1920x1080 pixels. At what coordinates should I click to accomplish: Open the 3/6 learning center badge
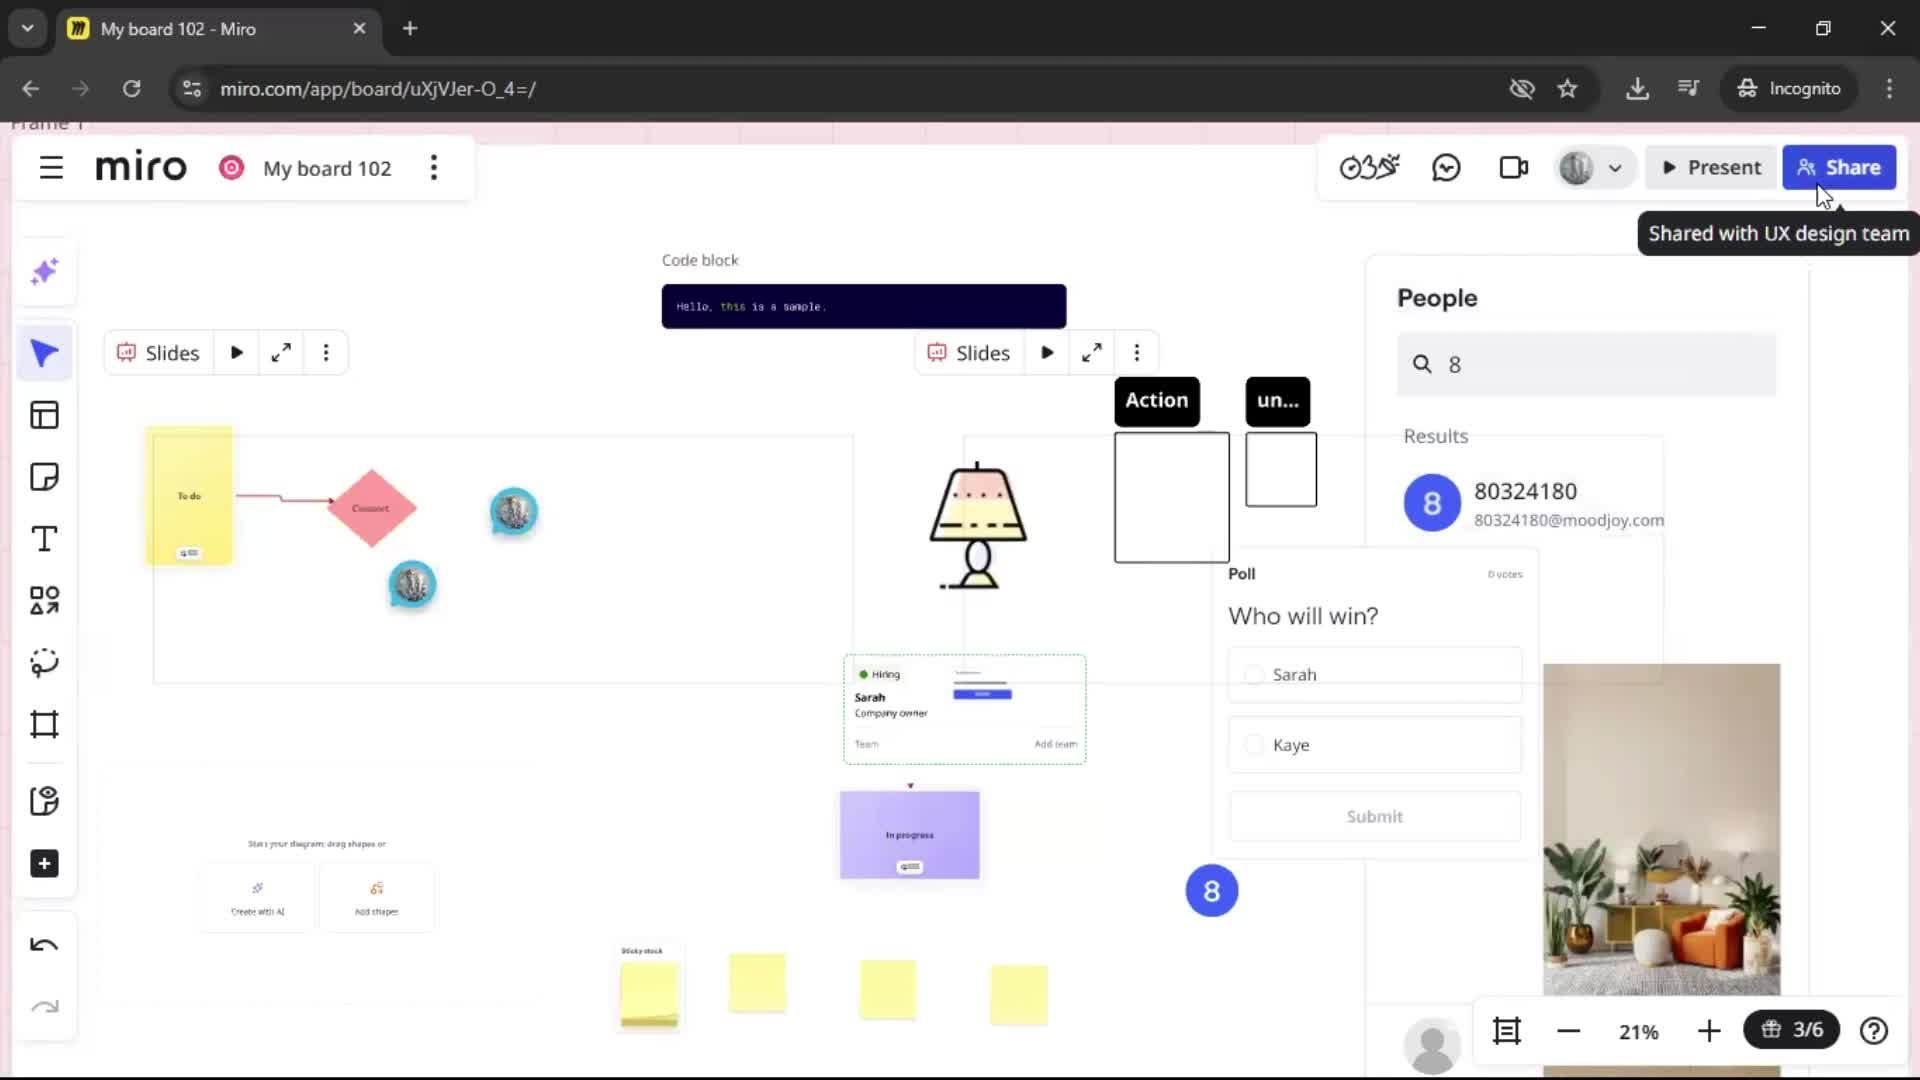[1792, 1030]
